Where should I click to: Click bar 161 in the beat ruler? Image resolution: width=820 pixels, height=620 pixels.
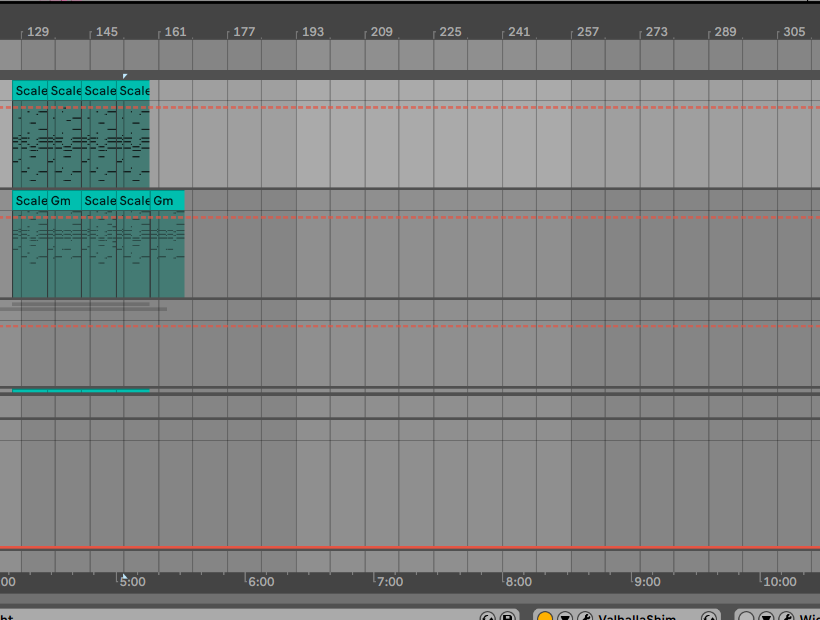[175, 32]
